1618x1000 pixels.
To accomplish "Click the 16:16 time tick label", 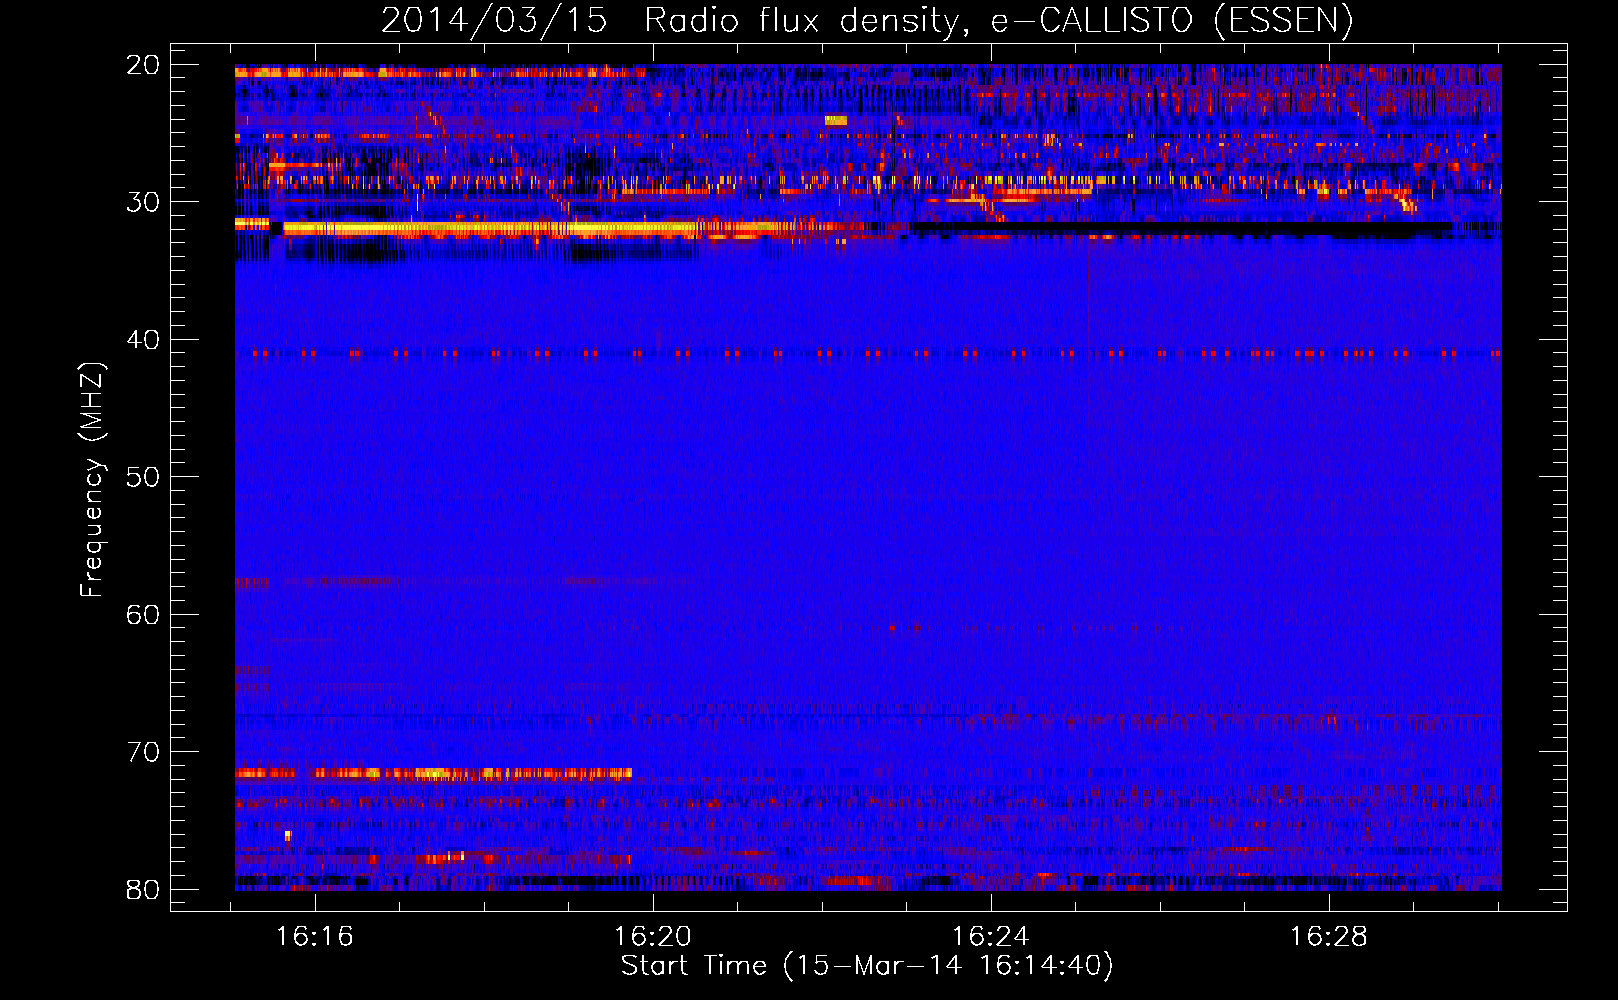I will click(x=315, y=937).
